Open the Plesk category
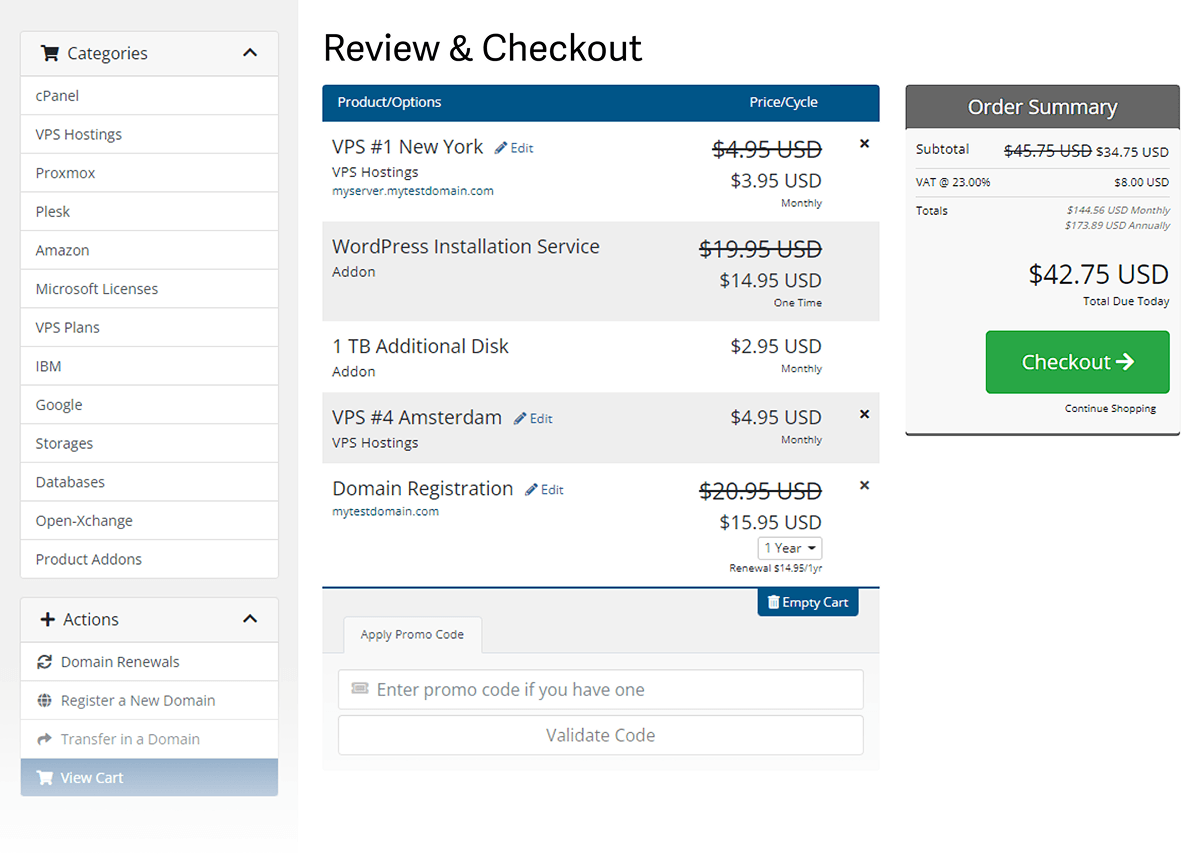Screen dimensions: 1200x860 tap(149, 212)
